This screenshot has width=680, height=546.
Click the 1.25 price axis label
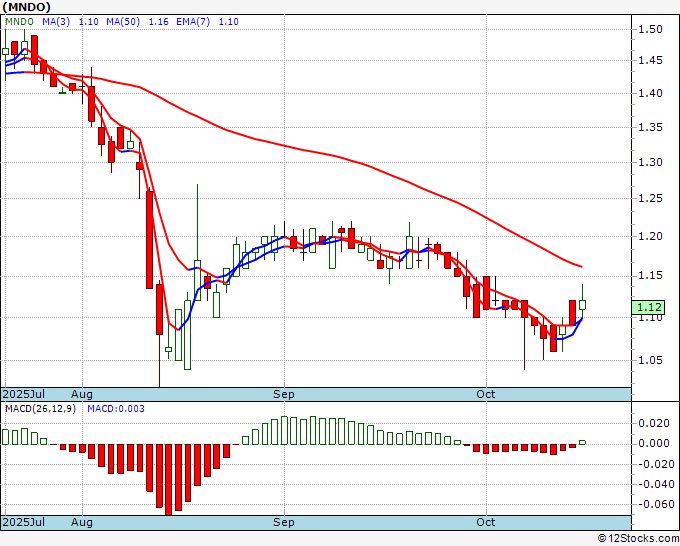tap(650, 199)
